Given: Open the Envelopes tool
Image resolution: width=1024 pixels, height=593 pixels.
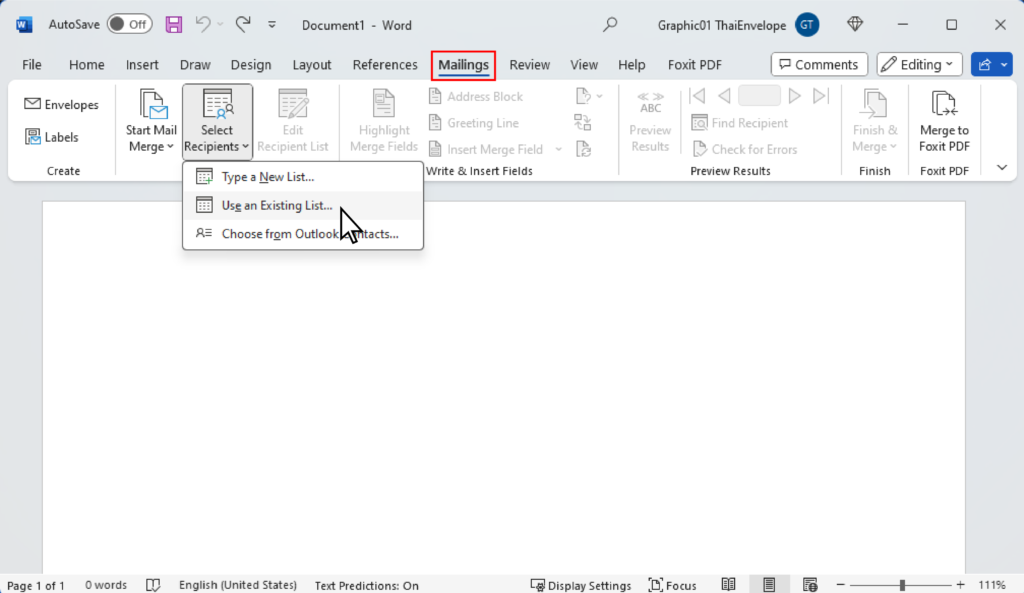Looking at the screenshot, I should 61,104.
